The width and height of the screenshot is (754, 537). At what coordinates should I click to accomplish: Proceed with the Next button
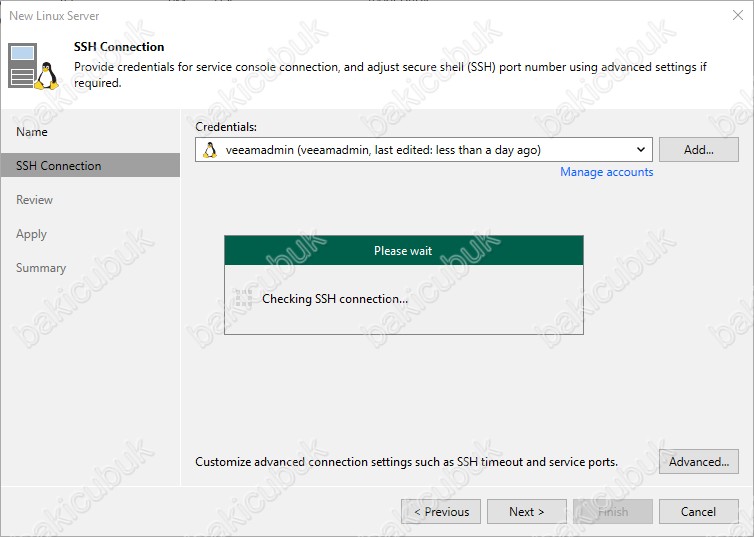pos(527,512)
